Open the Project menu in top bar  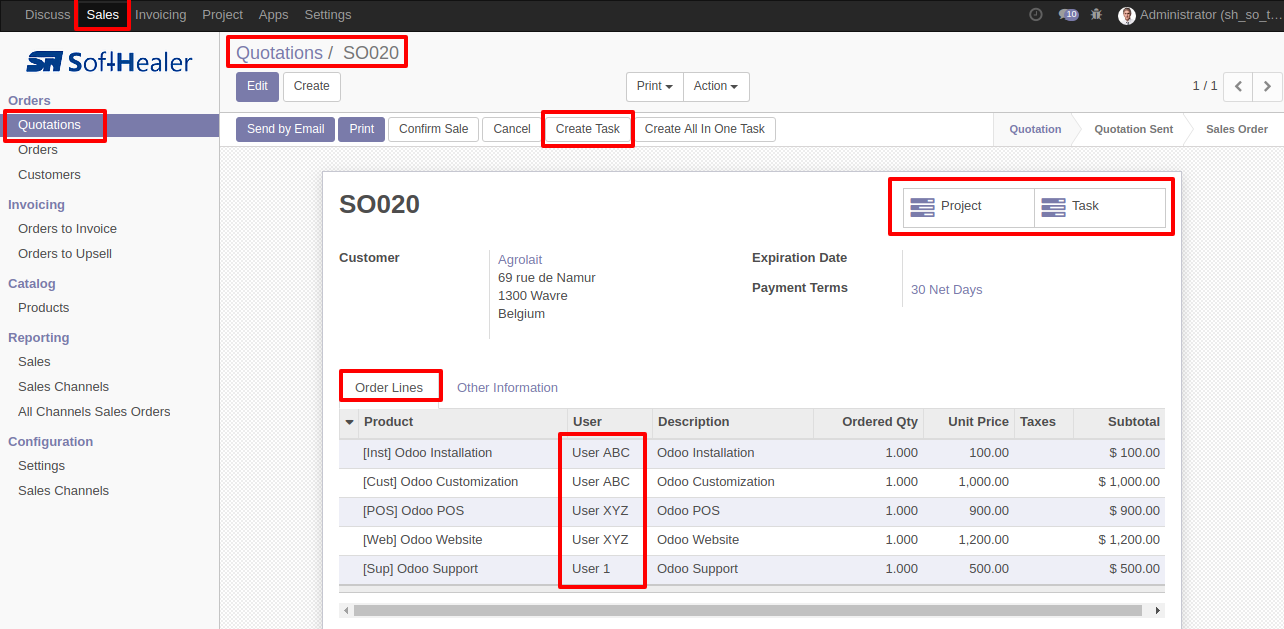(x=222, y=15)
